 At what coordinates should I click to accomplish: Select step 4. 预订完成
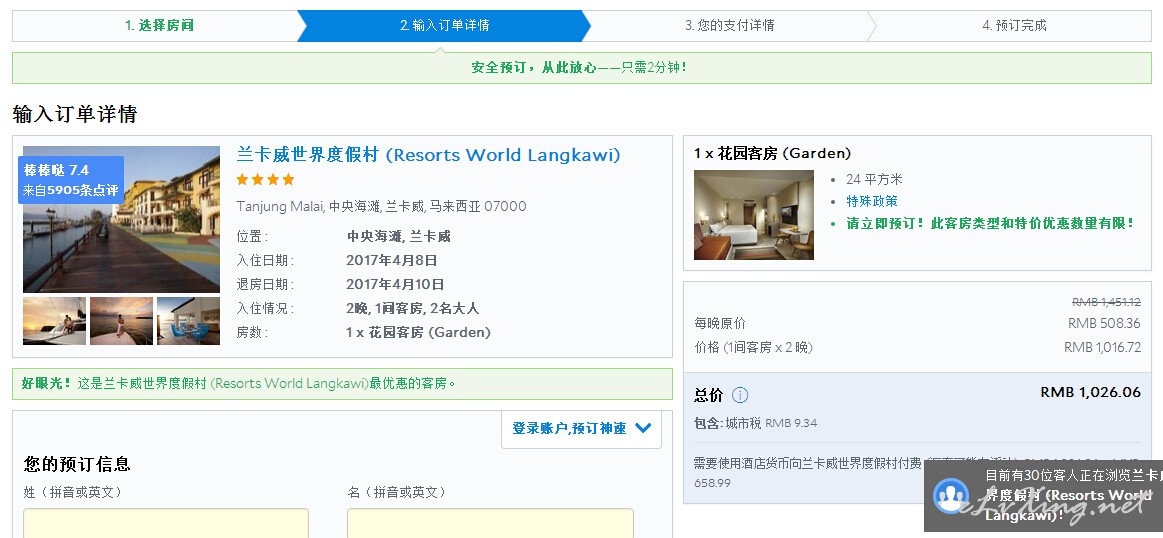1014,25
